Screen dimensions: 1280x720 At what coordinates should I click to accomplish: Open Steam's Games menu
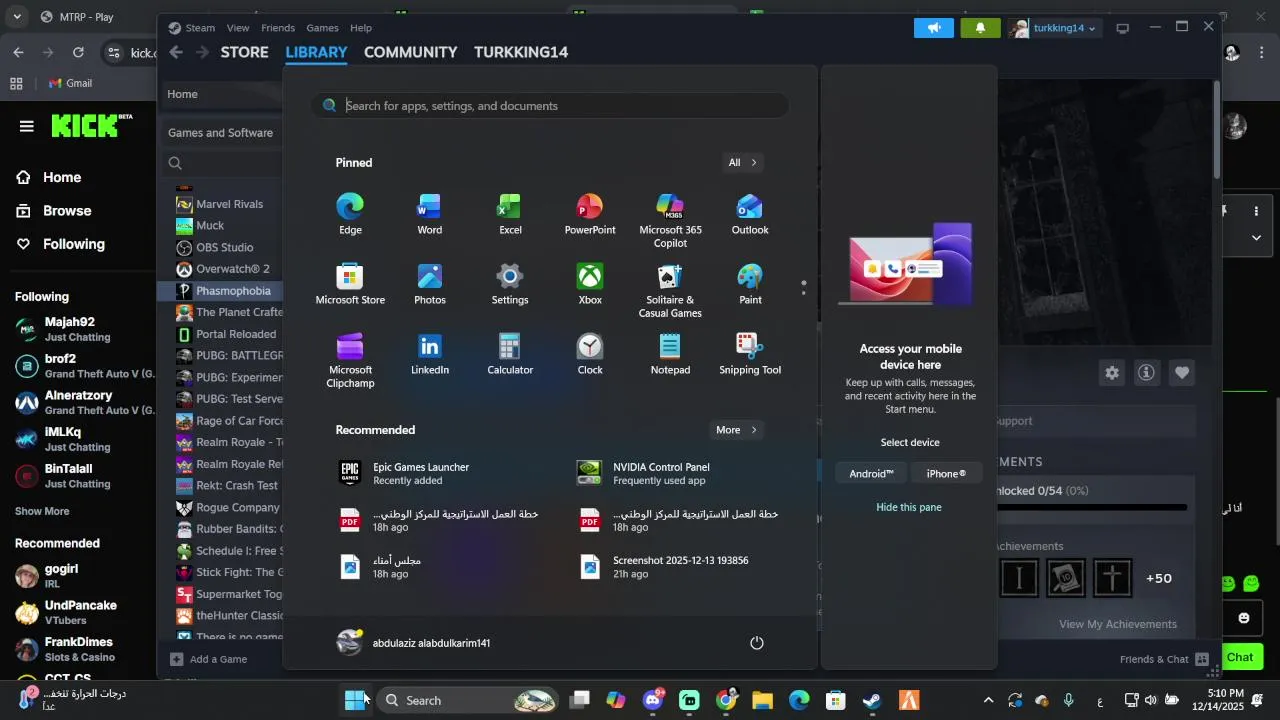click(322, 28)
